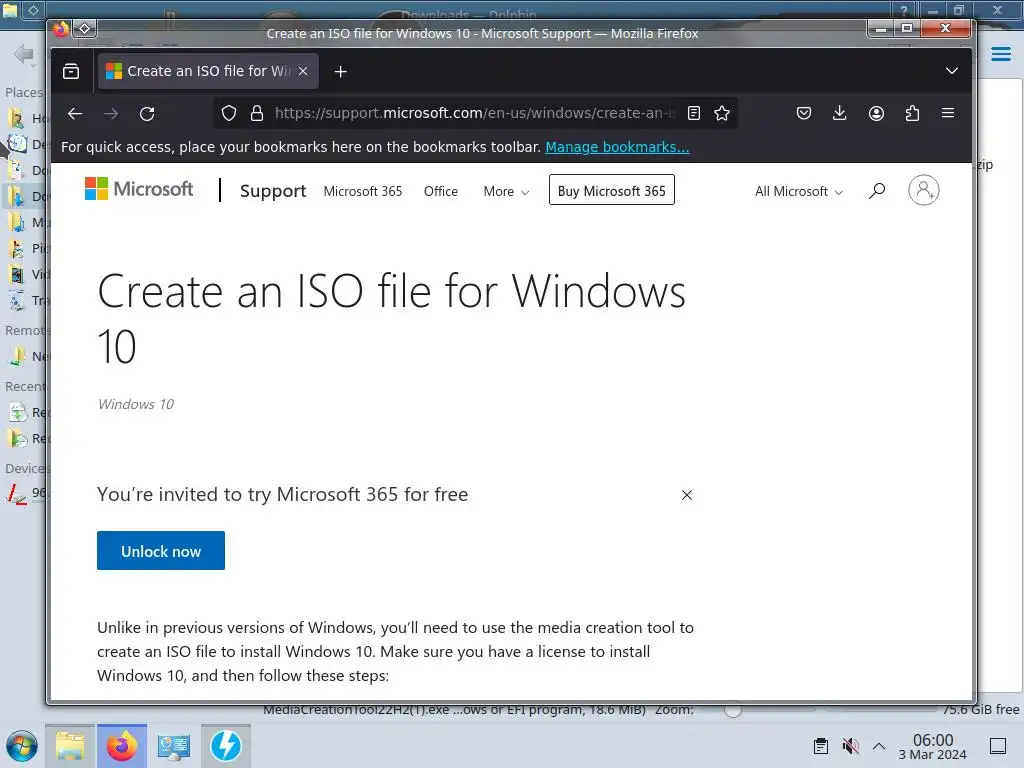
Task: Click the Dolphin status bar "75.6 GiB free" text
Action: point(980,709)
